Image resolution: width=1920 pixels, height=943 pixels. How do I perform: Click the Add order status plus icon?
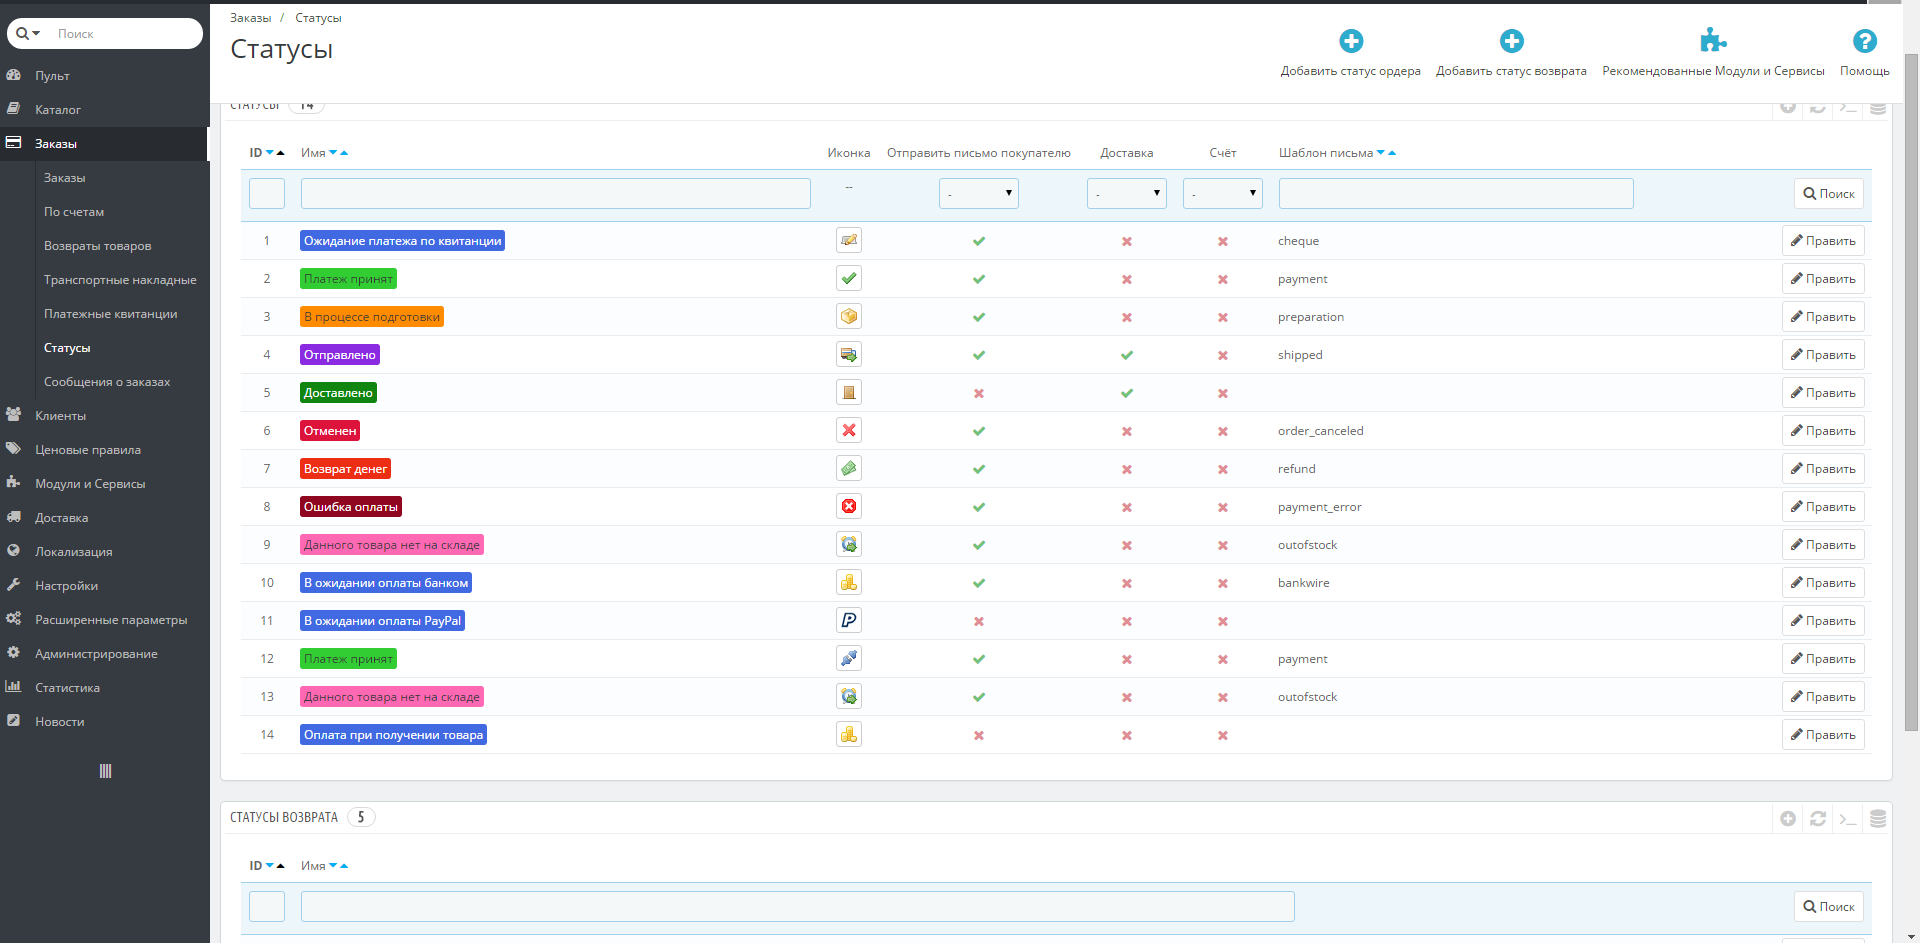click(x=1350, y=41)
